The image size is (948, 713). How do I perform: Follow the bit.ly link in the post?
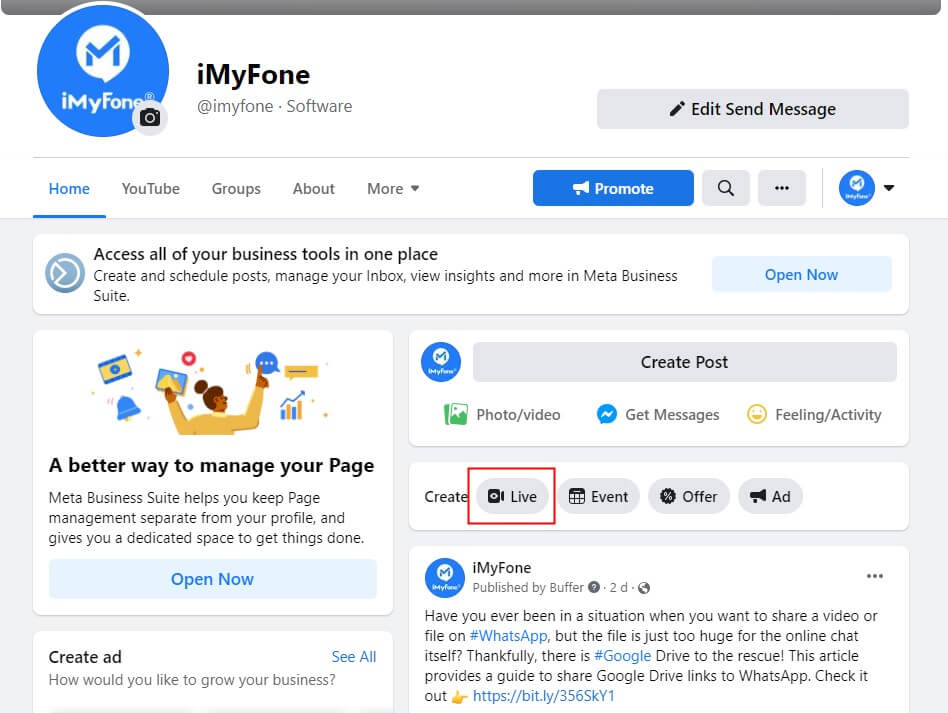click(x=544, y=695)
